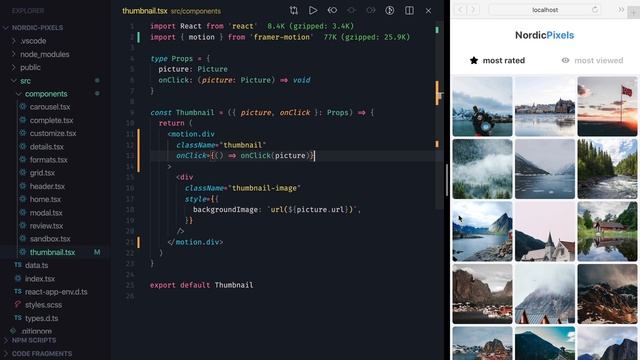The image size is (640, 360).
Task: Open the white church thumbnail
Action: 544,231
